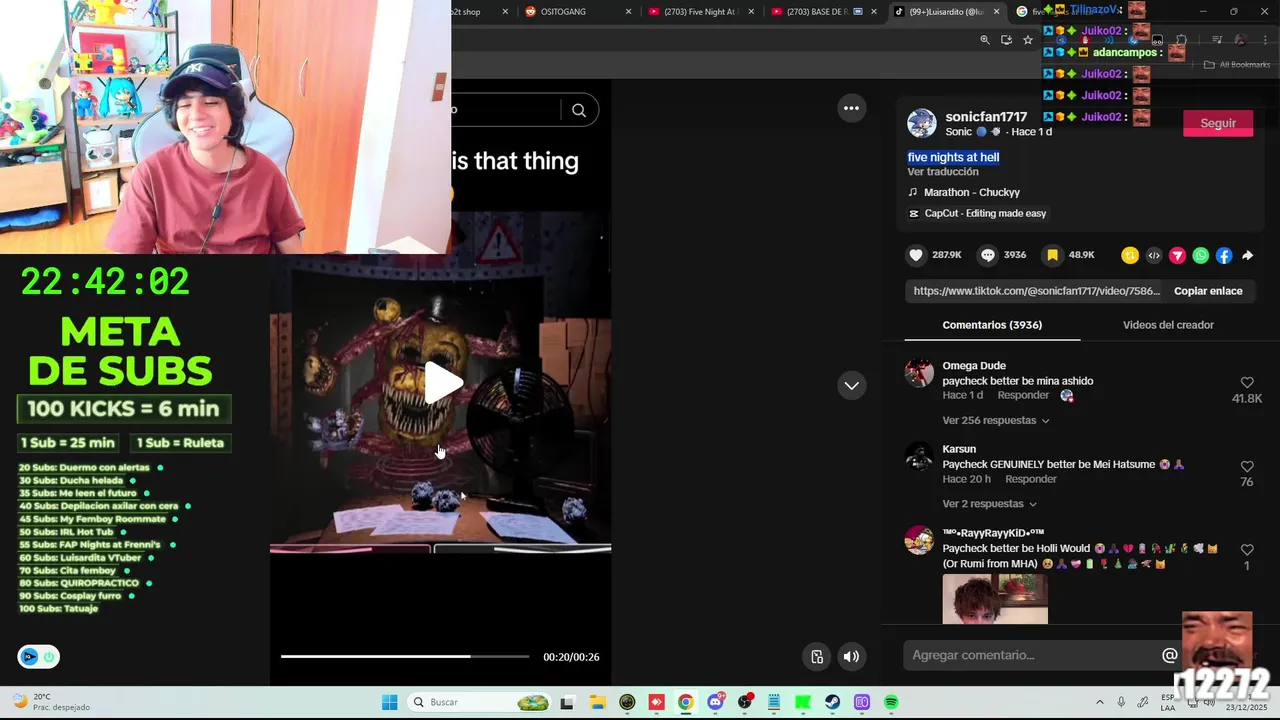
Task: Click the install app icon in address bar
Action: tap(1006, 40)
